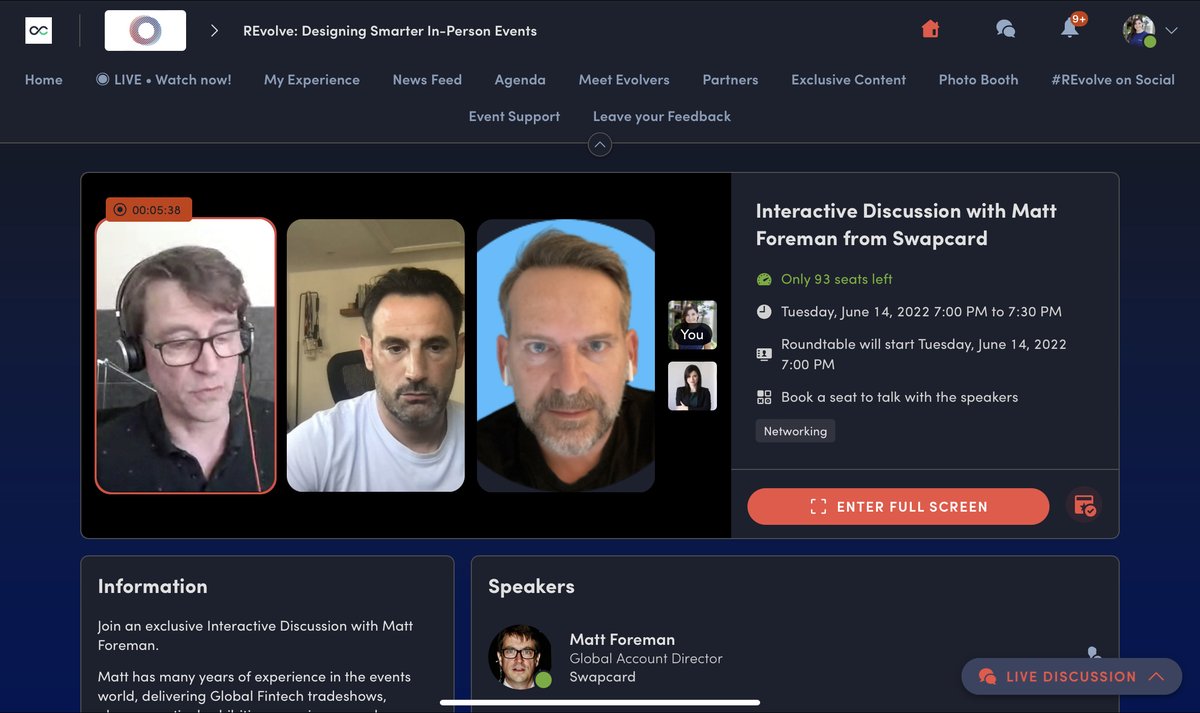Click the session date and time text
1200x713 pixels.
pyautogui.click(x=921, y=312)
